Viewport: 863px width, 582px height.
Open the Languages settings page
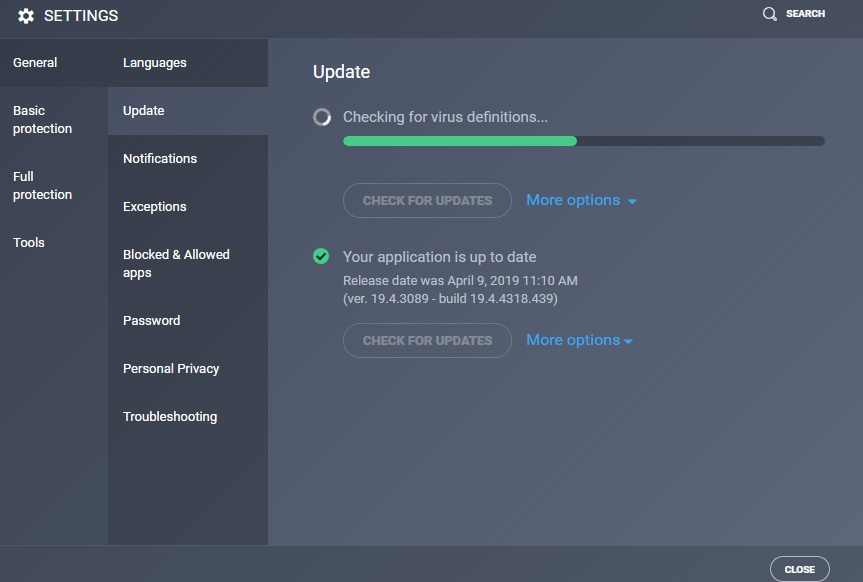[x=188, y=63]
